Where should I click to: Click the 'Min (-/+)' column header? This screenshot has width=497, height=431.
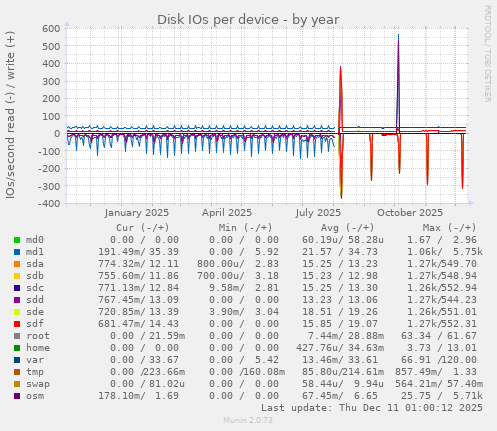click(245, 228)
